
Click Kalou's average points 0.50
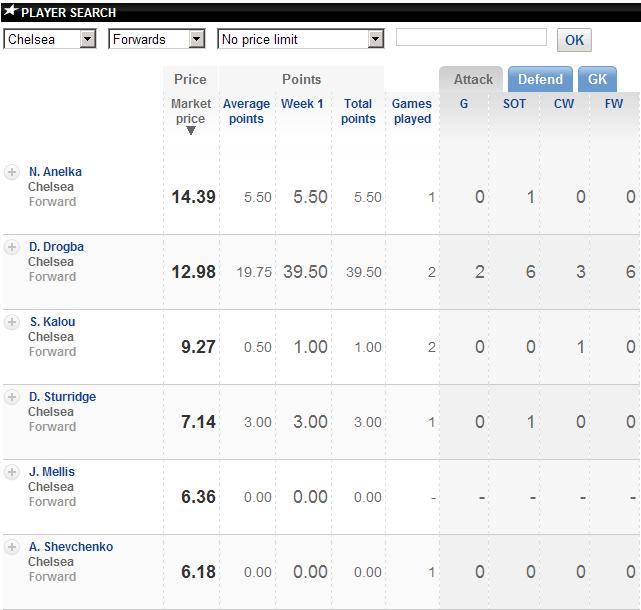pos(258,348)
